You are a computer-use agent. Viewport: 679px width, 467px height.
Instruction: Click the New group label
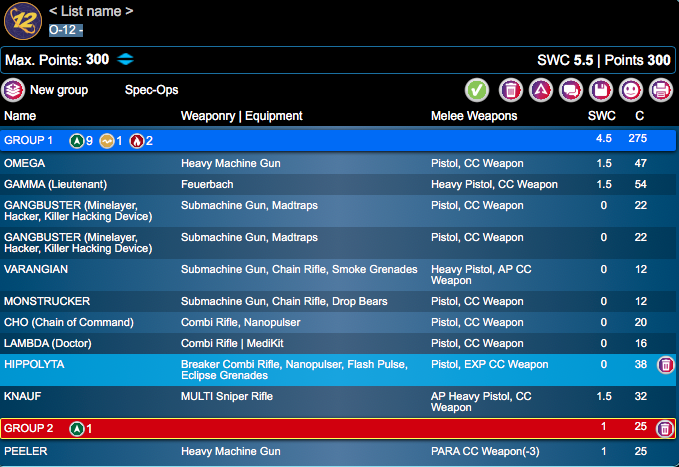pos(59,90)
